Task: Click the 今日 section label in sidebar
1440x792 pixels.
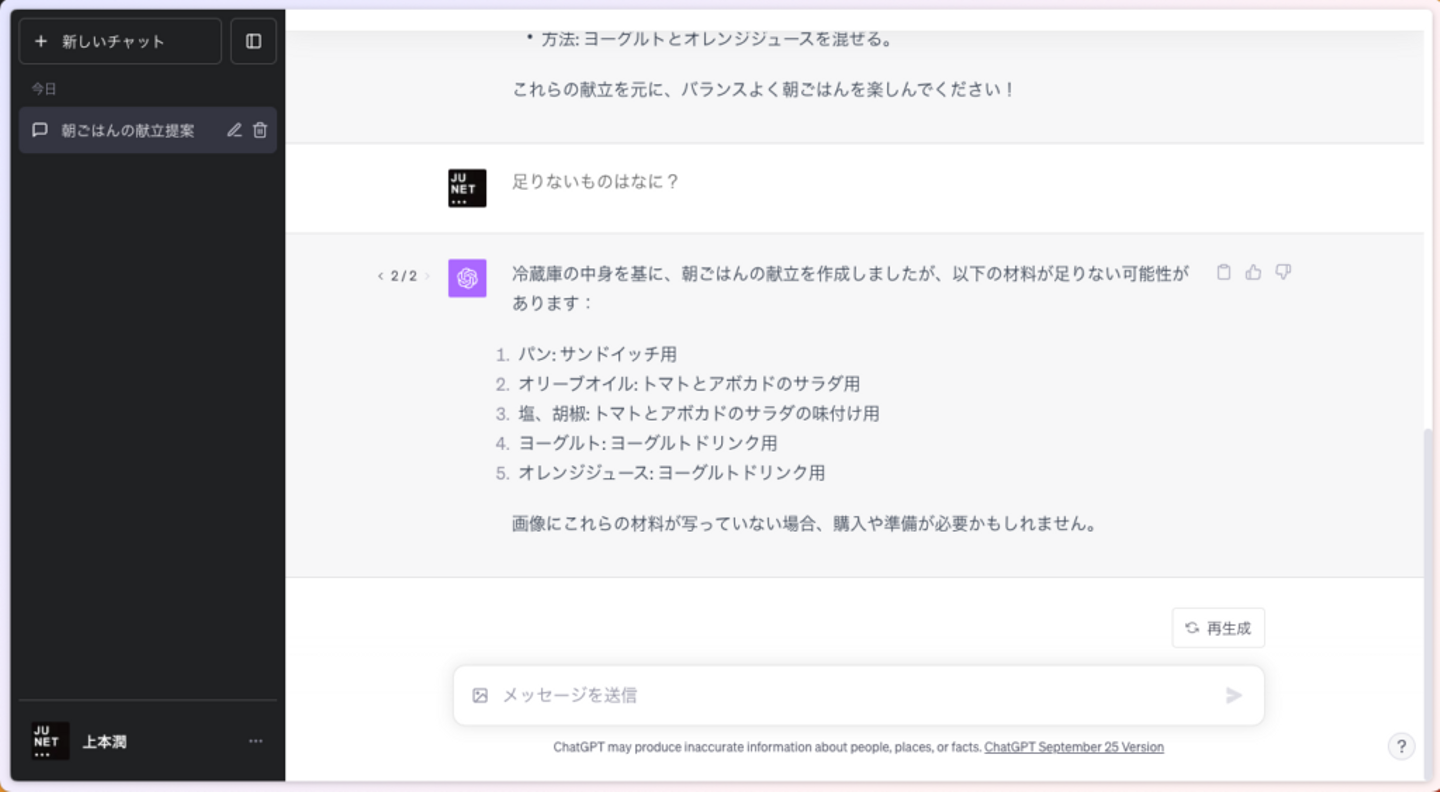Action: [x=44, y=89]
